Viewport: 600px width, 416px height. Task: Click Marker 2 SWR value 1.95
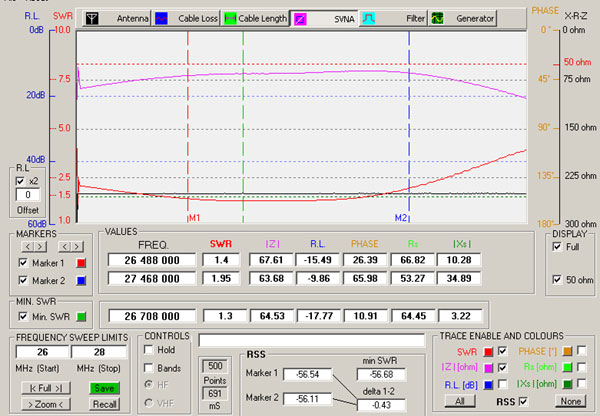221,278
